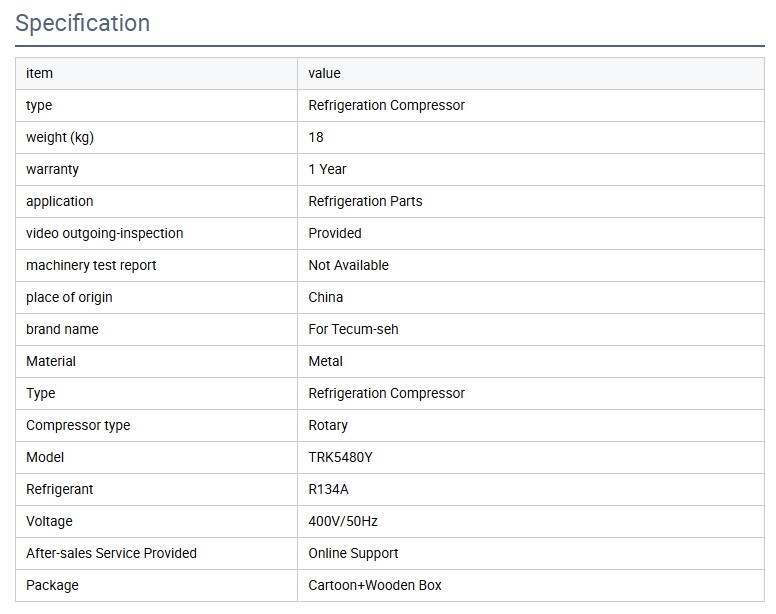Click the Specification heading
The height and width of the screenshot is (614, 776).
pos(83,23)
